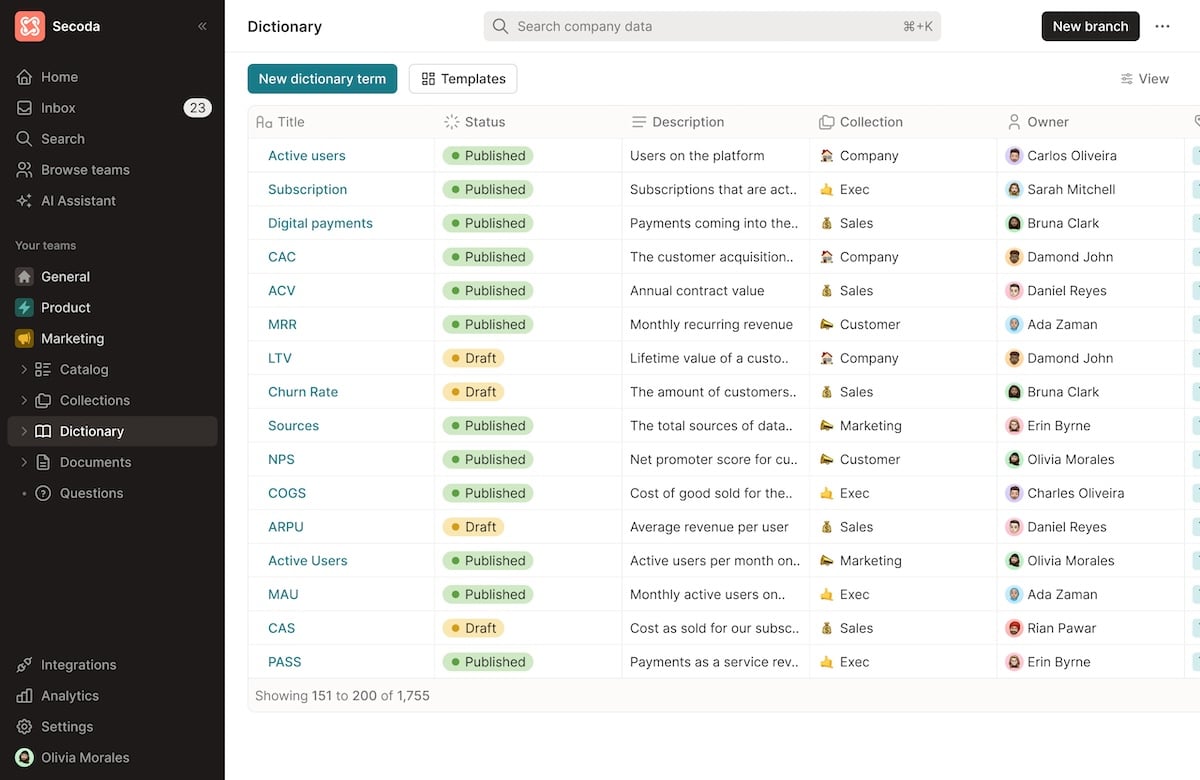The height and width of the screenshot is (780, 1200).
Task: Click the New dictionary term button
Action: coord(322,78)
